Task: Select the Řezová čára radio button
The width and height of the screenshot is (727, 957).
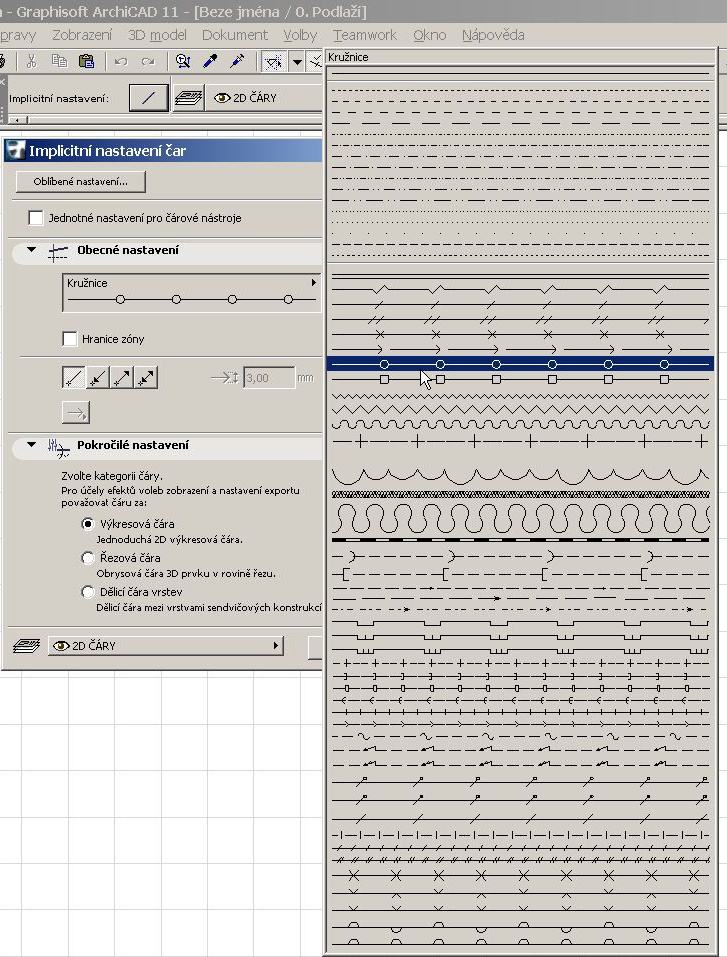Action: [x=88, y=558]
